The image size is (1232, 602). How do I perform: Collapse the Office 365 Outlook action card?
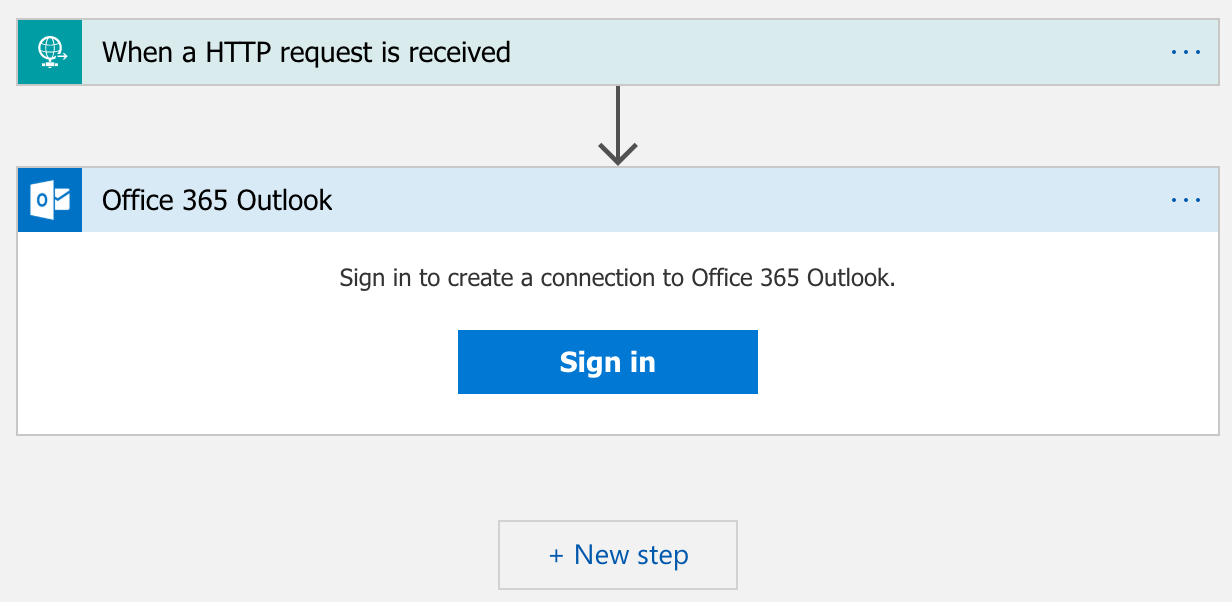(x=618, y=200)
